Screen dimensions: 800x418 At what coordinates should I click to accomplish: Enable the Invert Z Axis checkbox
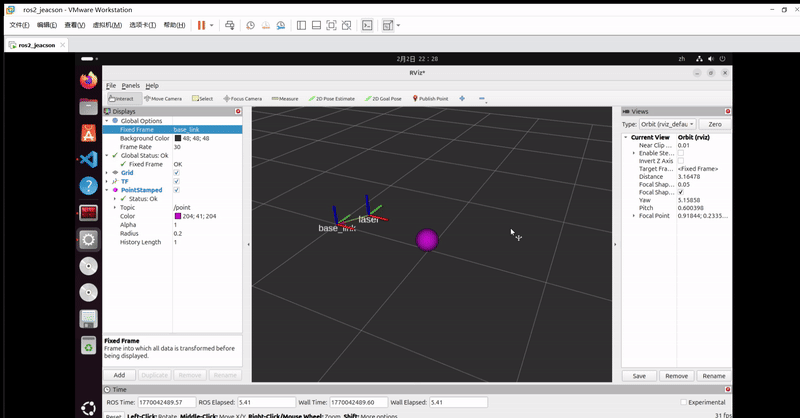click(681, 161)
